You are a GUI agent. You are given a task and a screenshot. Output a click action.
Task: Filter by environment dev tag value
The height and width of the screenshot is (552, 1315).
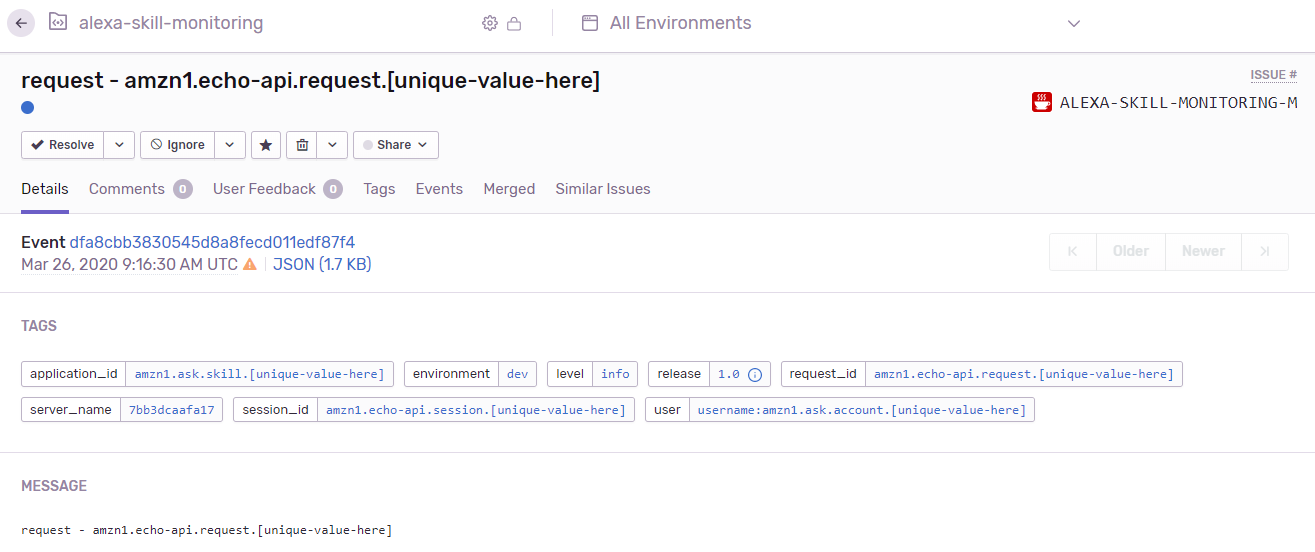[x=518, y=374]
